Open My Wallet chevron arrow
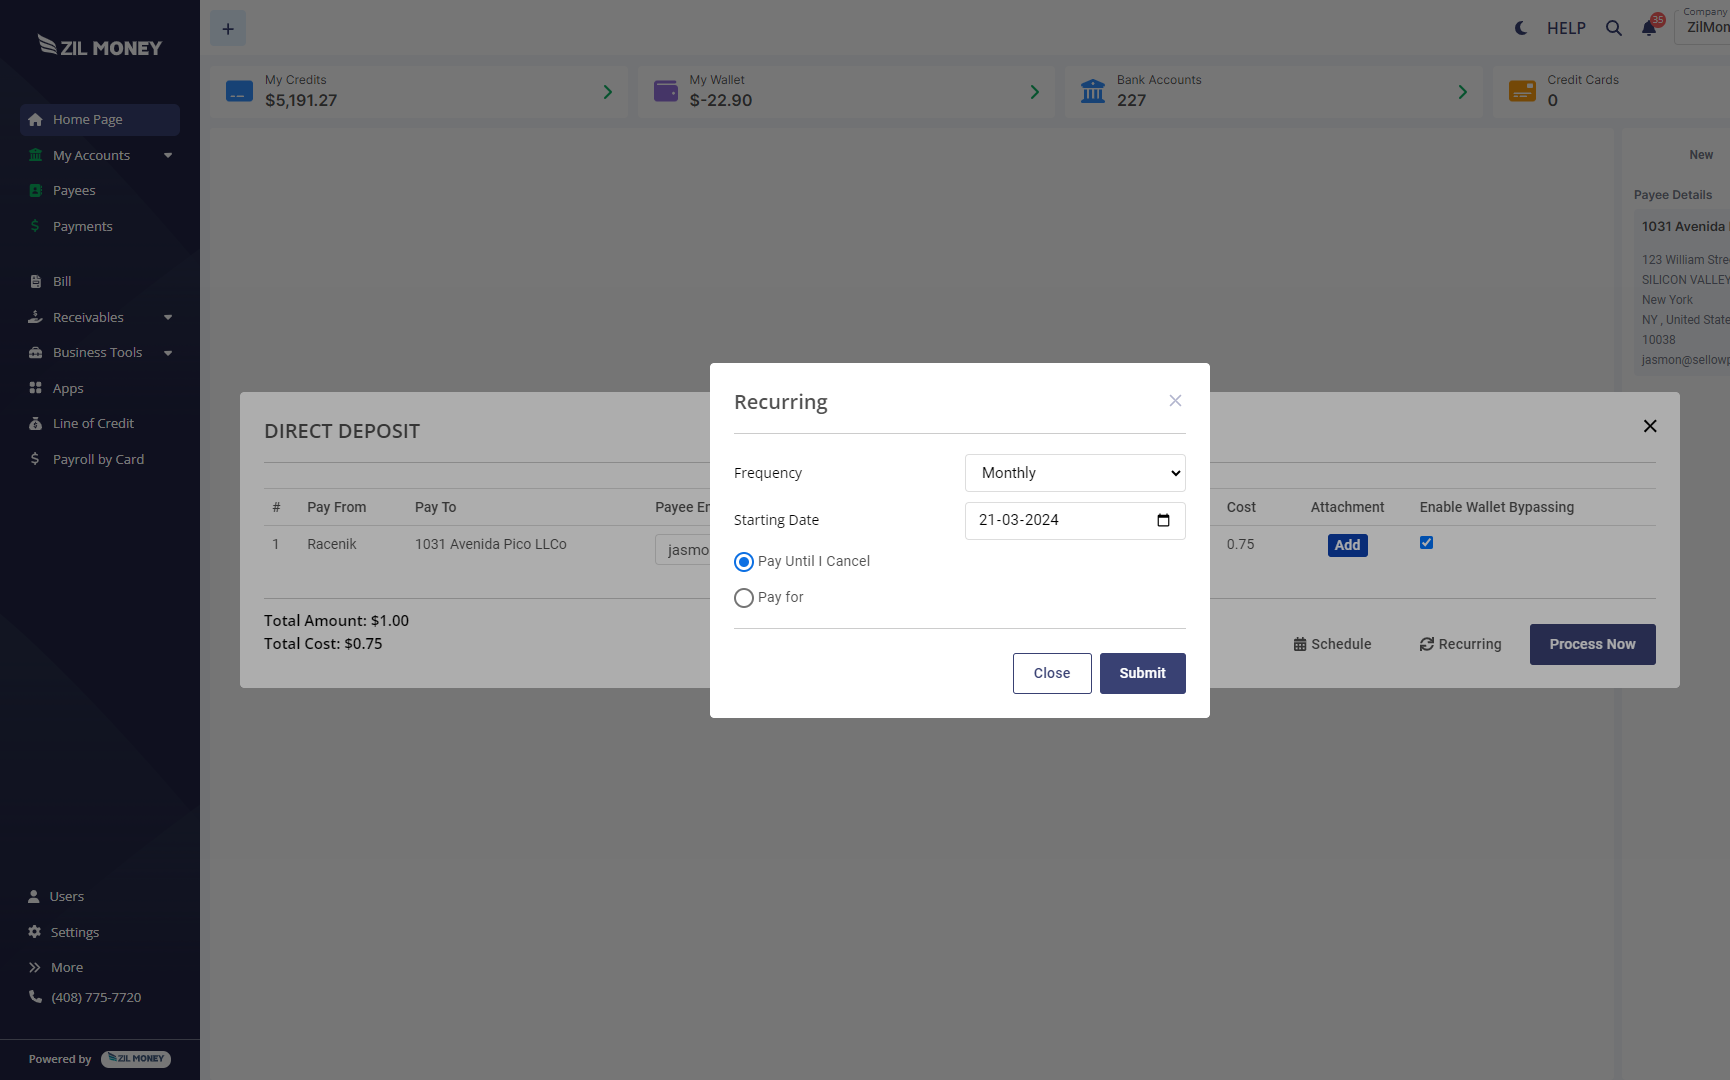1730x1080 pixels. click(x=1034, y=92)
